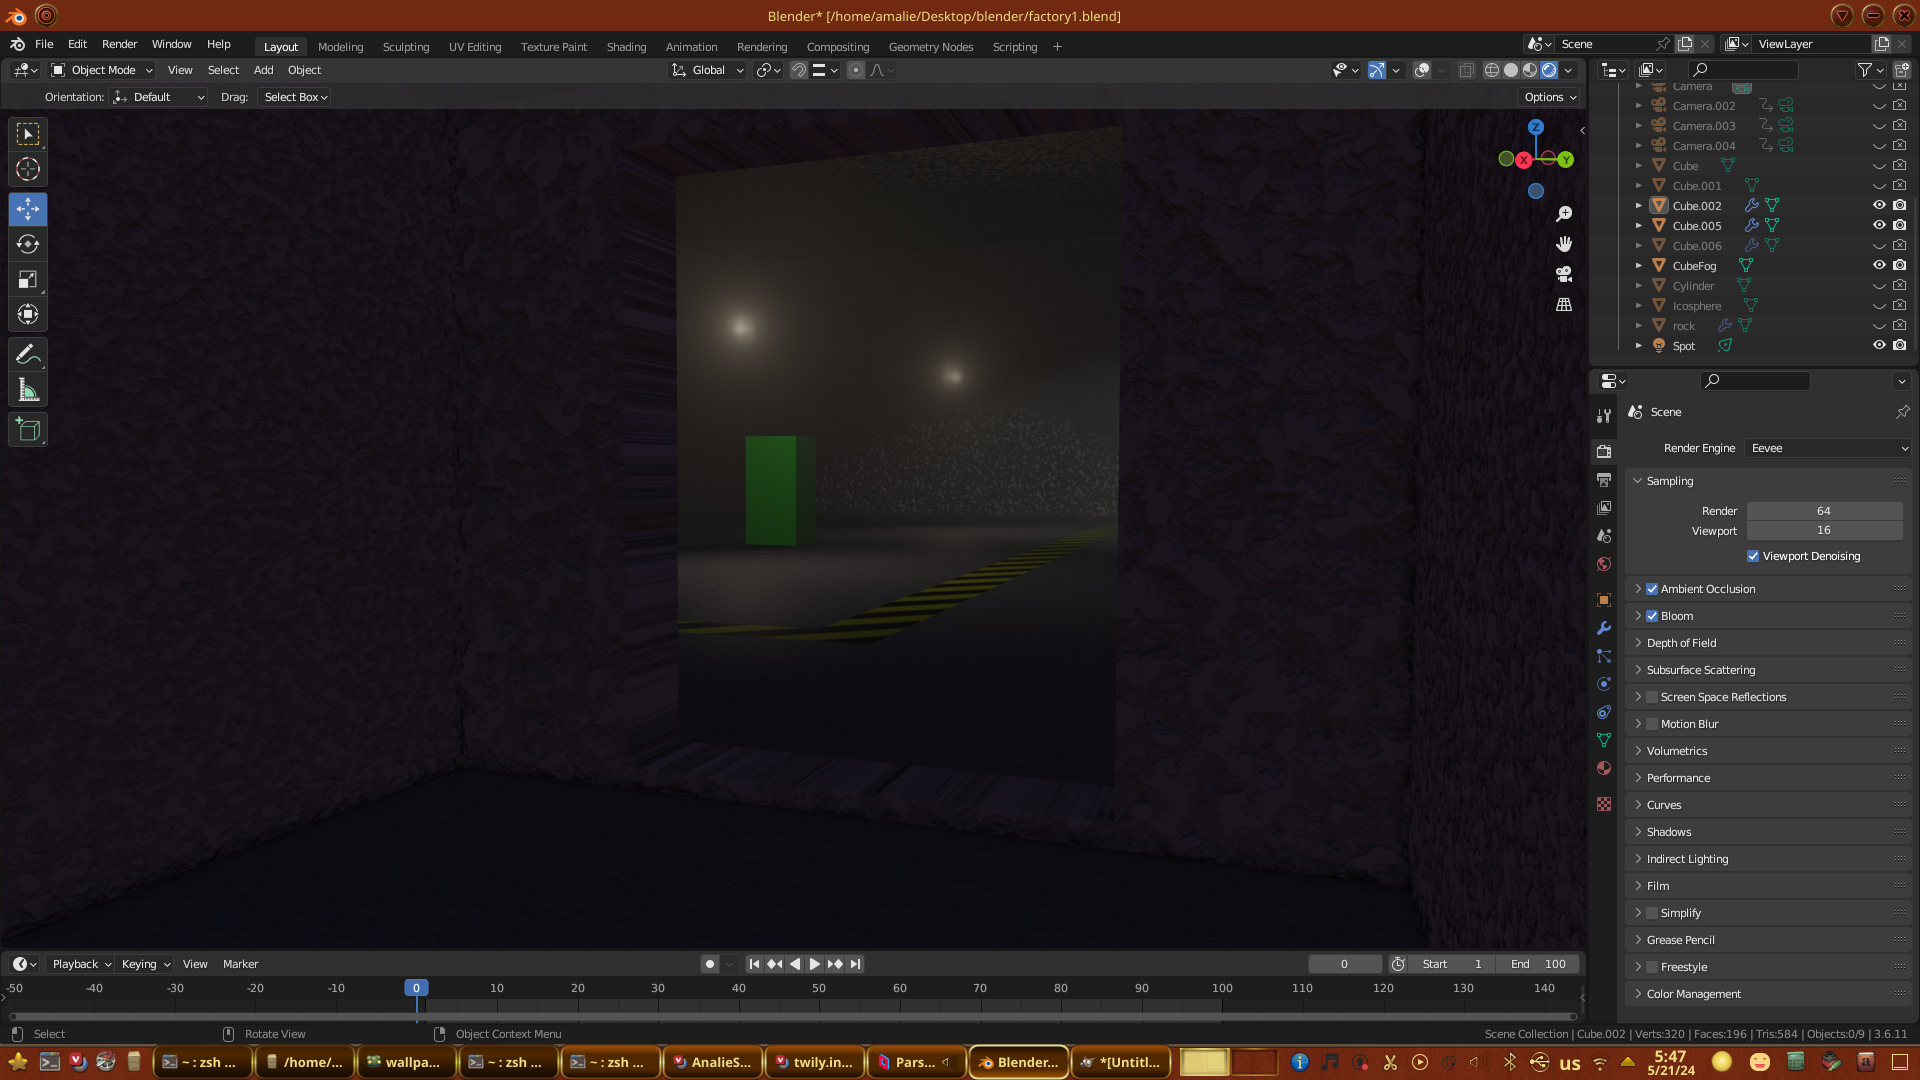Viewport: 1920px width, 1080px height.
Task: Select the Rotate tool
Action: (x=28, y=244)
